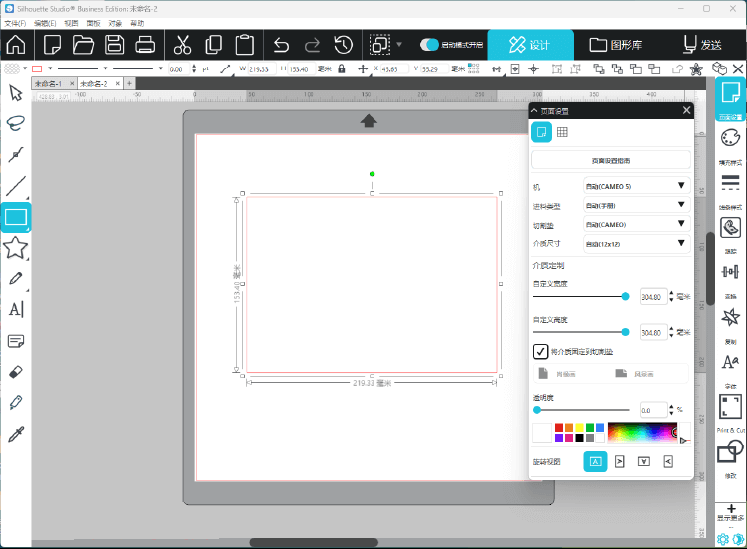Select the Eyedropper tool
Screen dimensions: 747x549
pos(16,434)
